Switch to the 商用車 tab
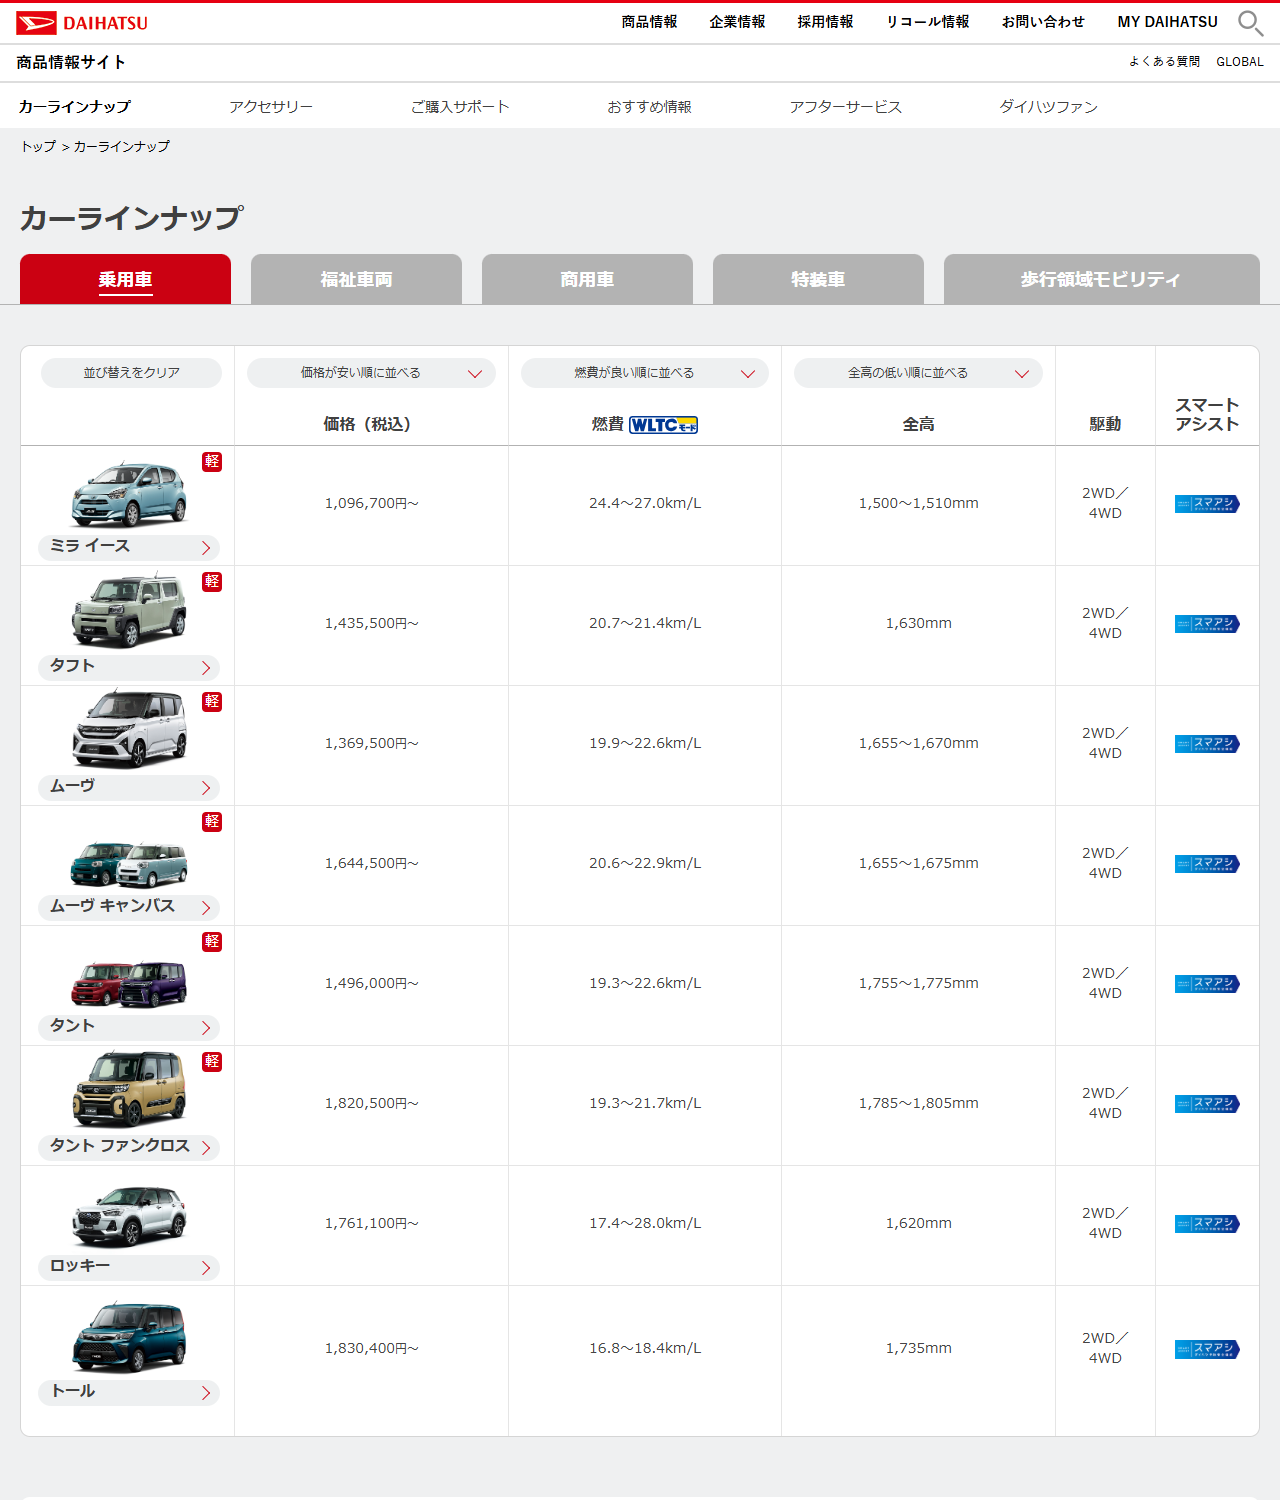Image resolution: width=1280 pixels, height=1500 pixels. point(587,279)
